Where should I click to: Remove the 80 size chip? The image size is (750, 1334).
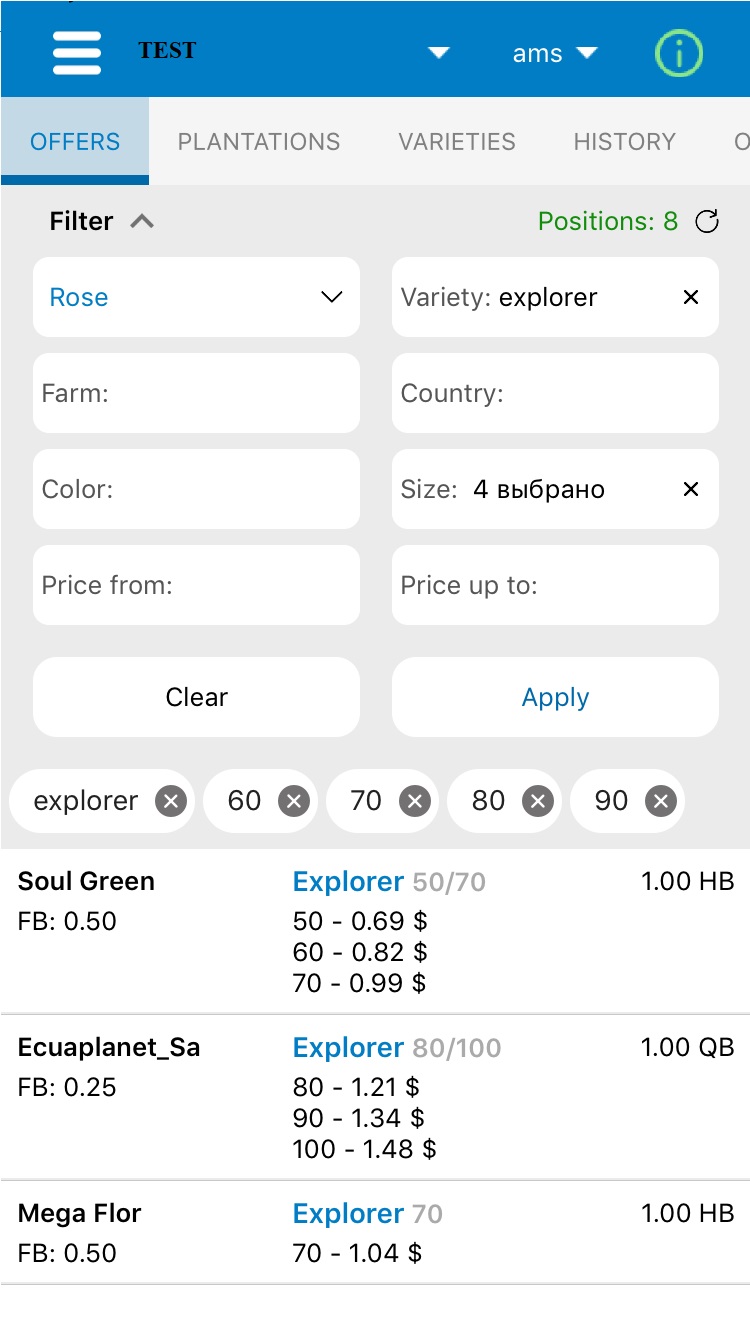538,801
